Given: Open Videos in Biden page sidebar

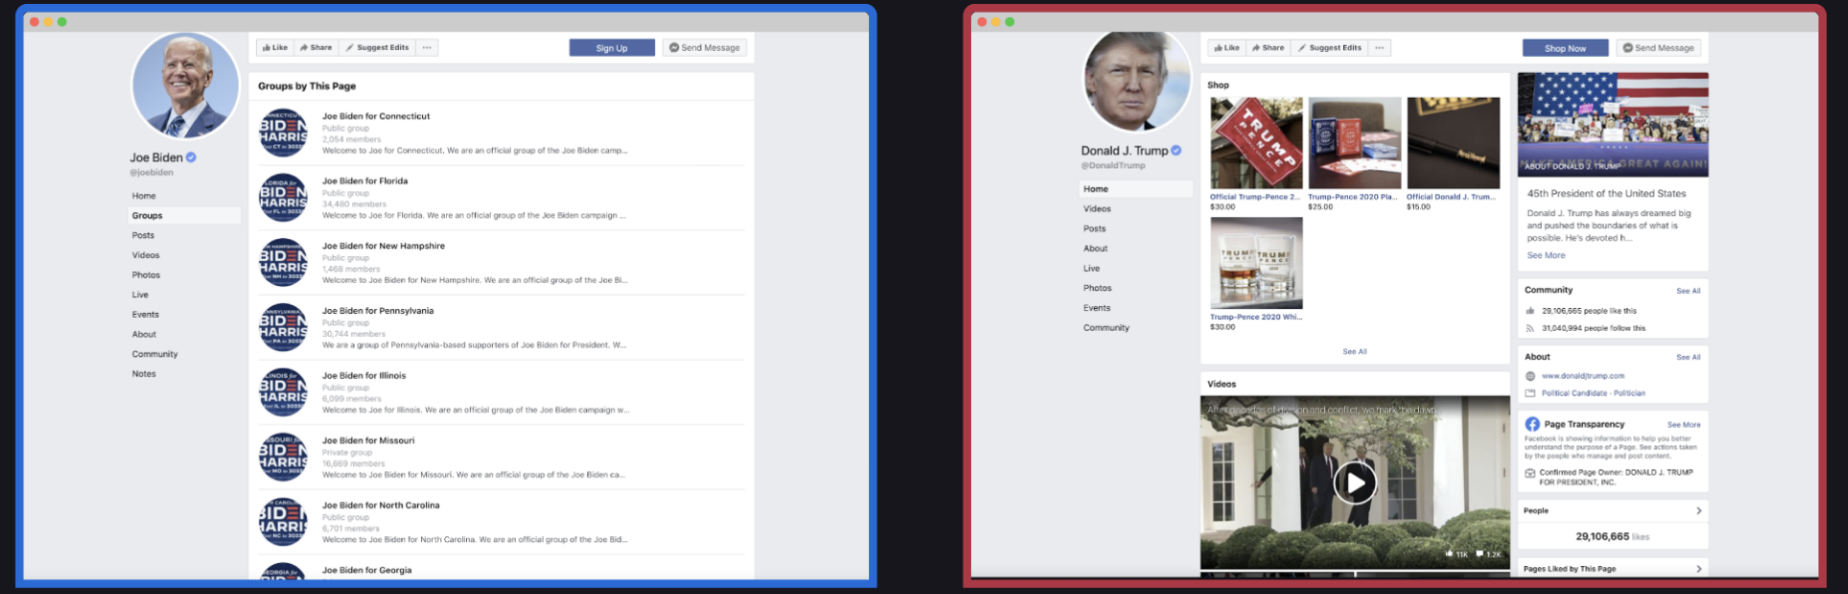Looking at the screenshot, I should point(146,255).
